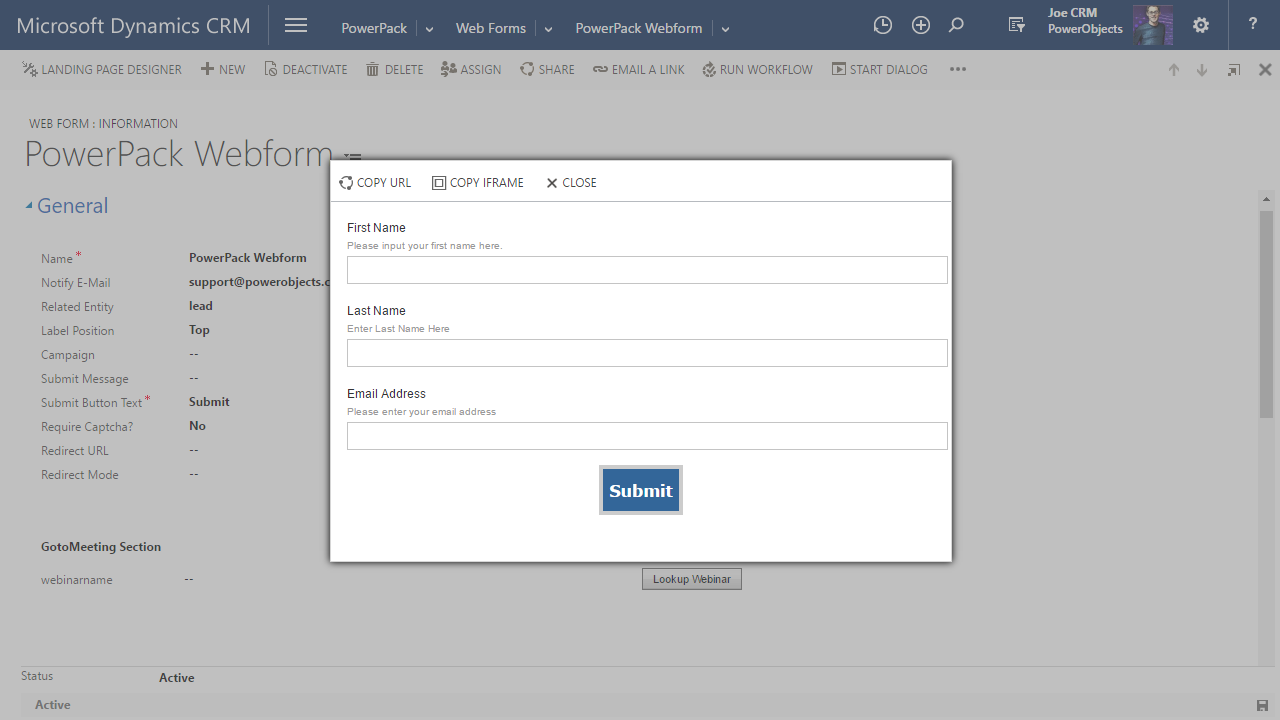Open the search magnifier icon
Image resolution: width=1280 pixels, height=720 pixels.
coord(956,25)
